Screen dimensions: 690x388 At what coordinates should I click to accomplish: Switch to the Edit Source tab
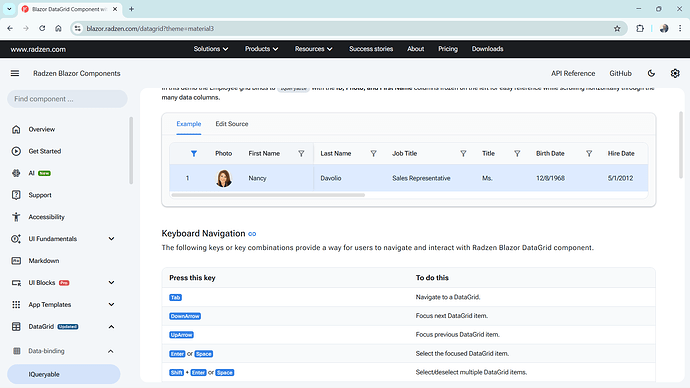(232, 124)
